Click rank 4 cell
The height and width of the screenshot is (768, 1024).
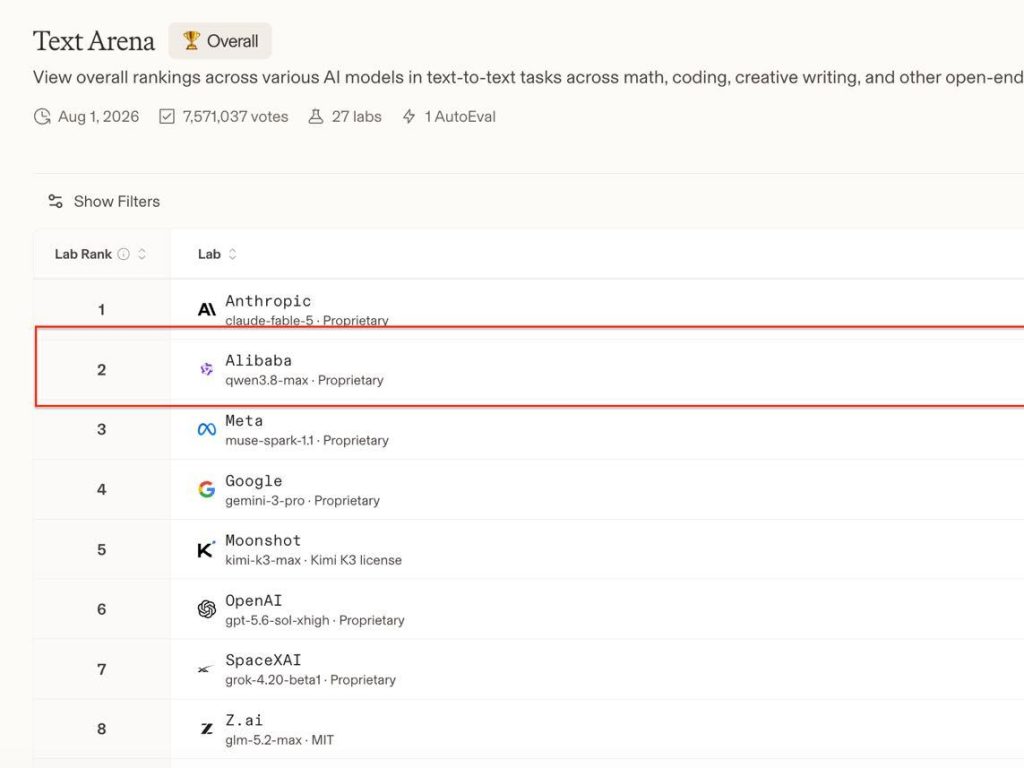pyautogui.click(x=102, y=489)
